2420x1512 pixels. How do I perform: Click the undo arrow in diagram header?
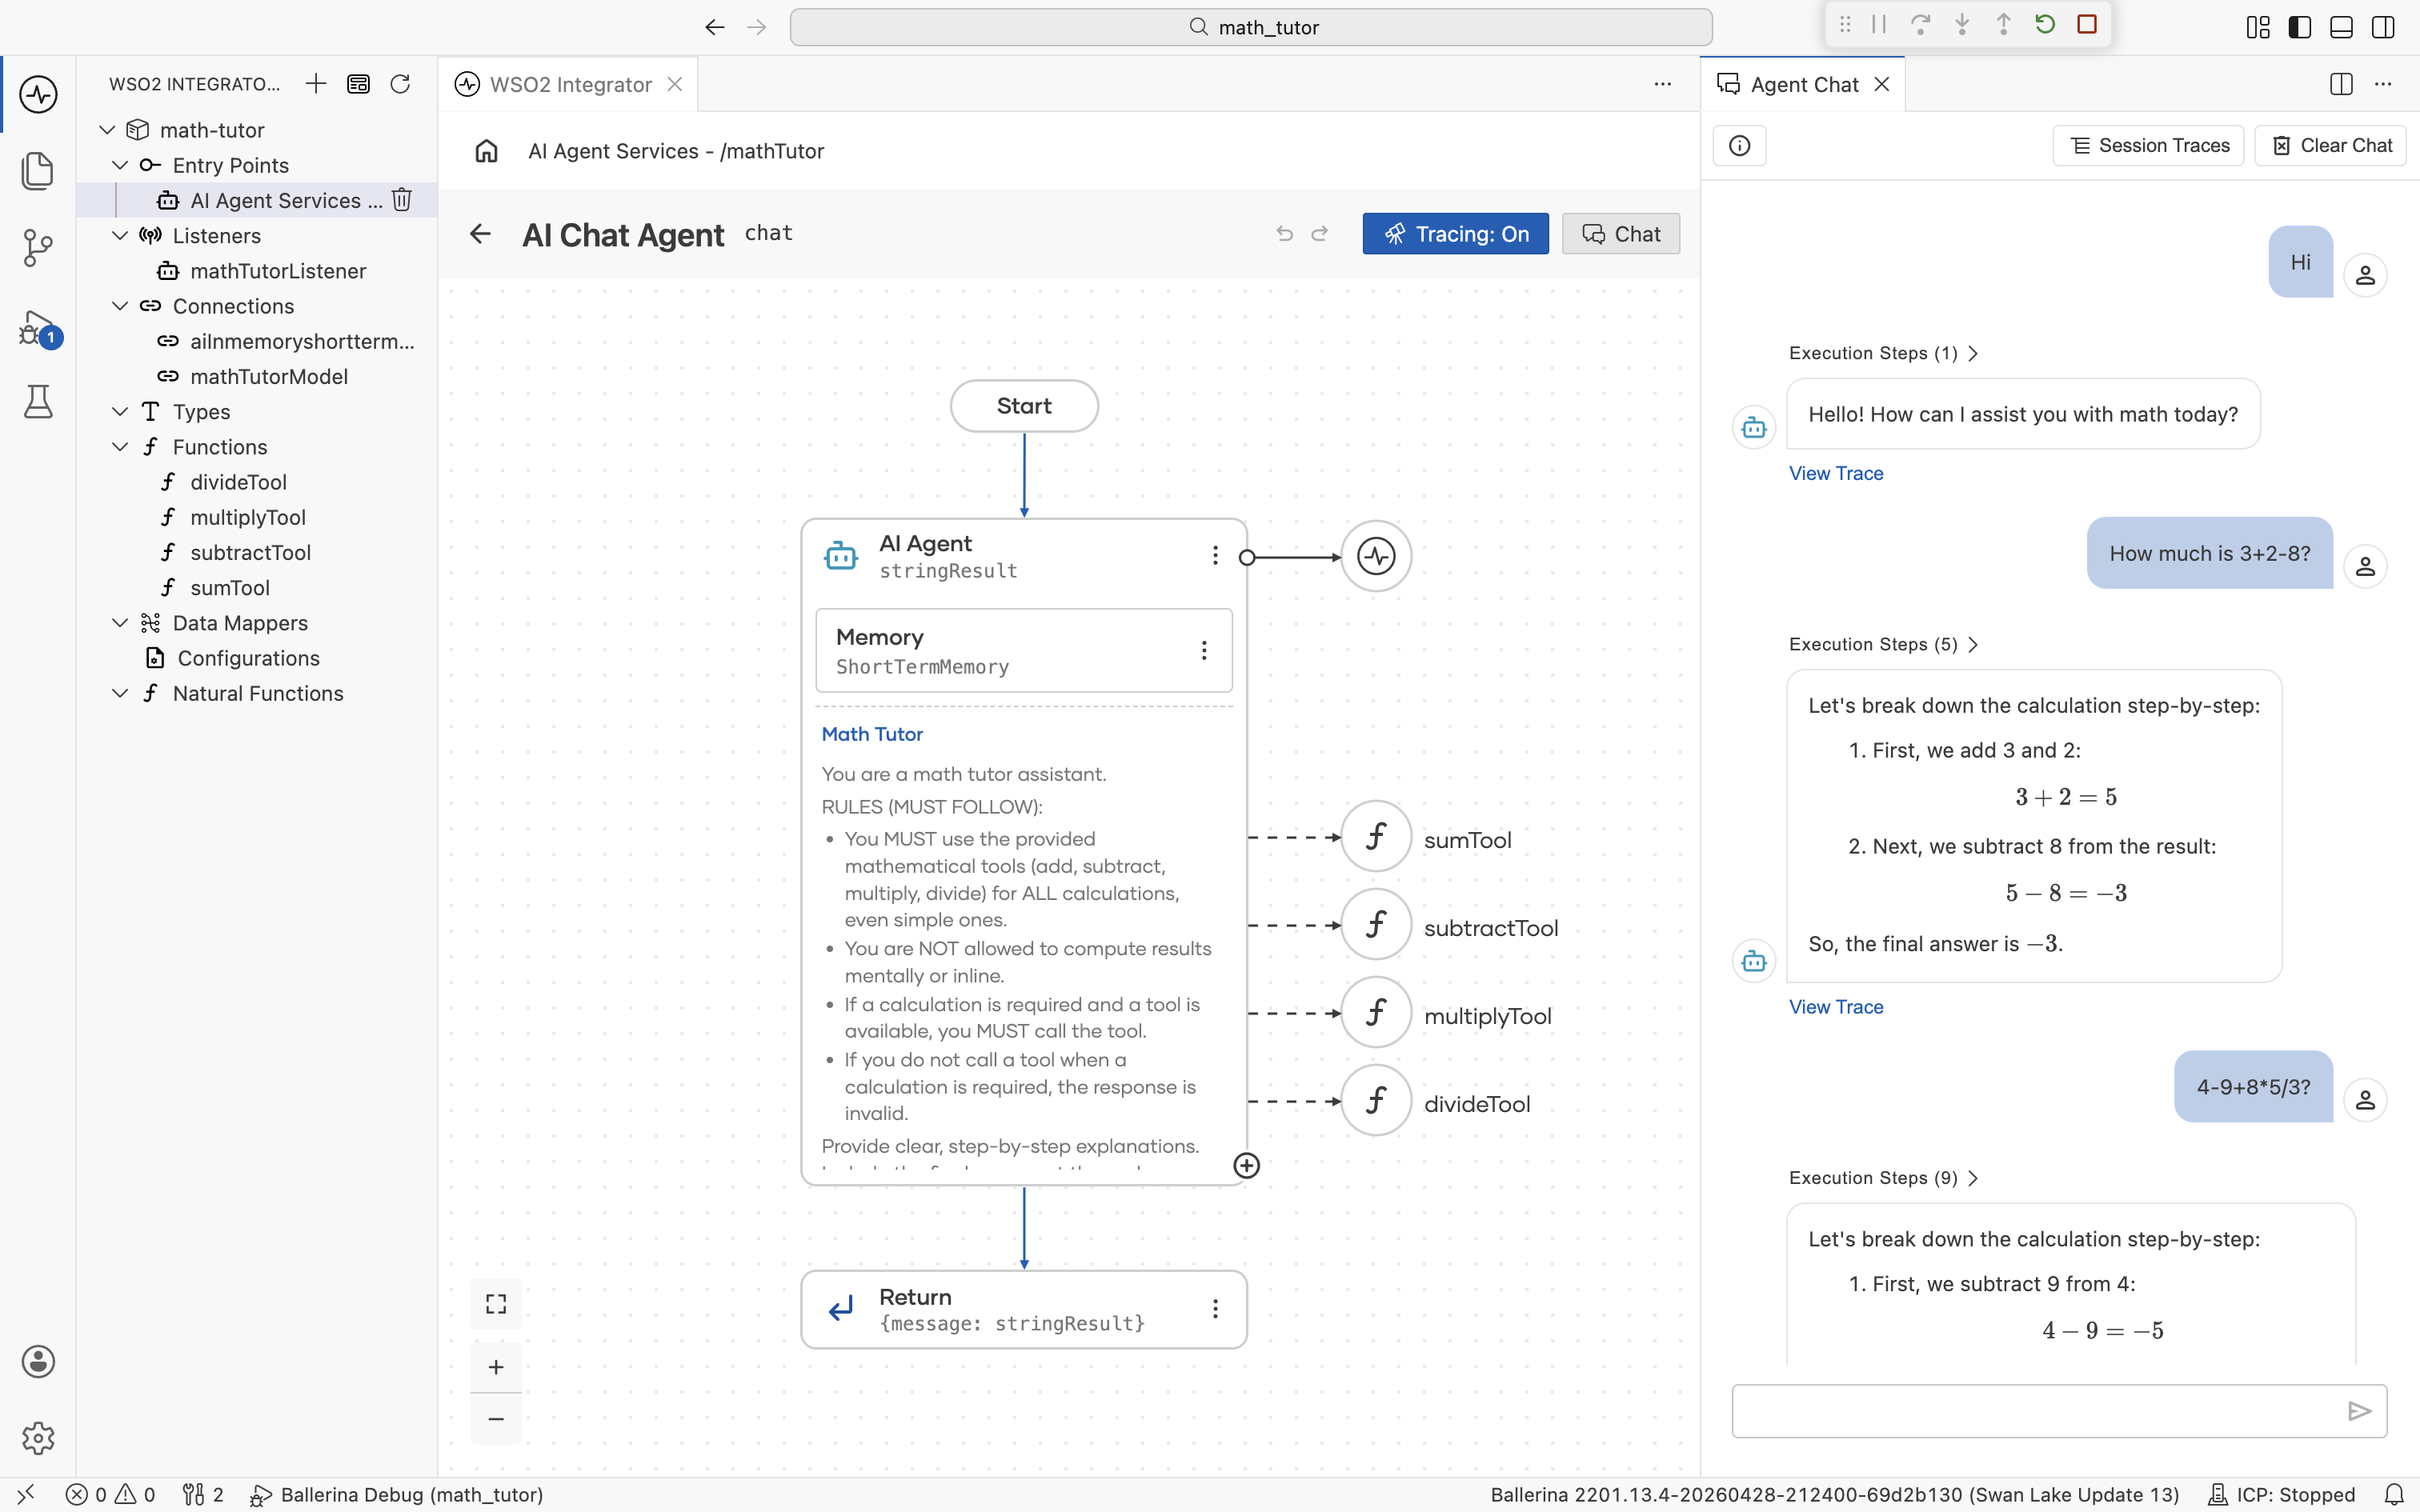[1285, 234]
